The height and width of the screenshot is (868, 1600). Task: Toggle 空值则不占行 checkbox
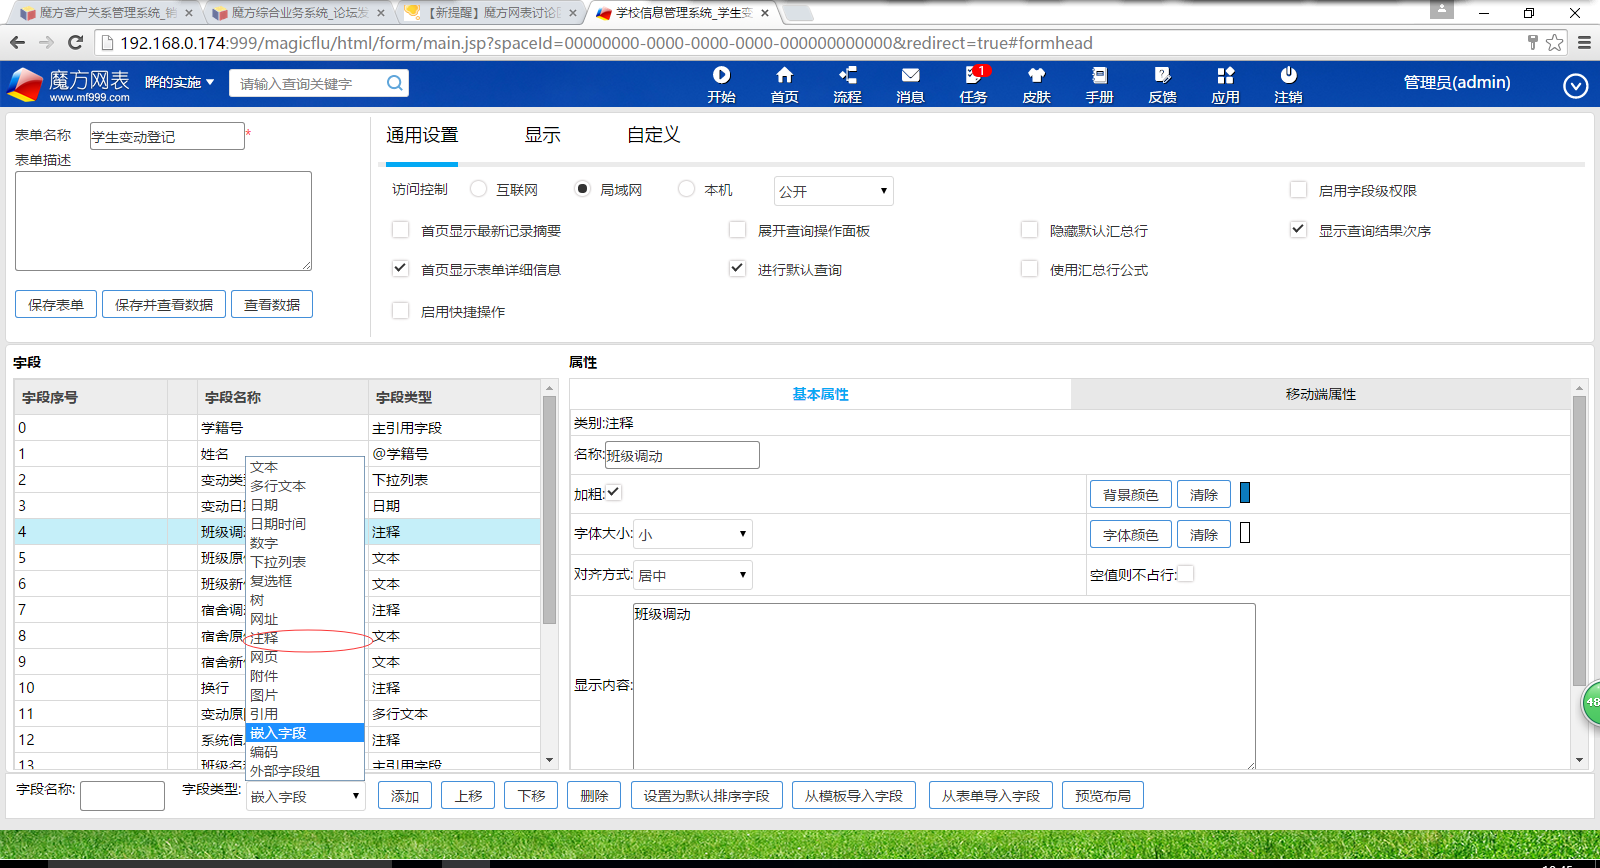(x=1185, y=573)
